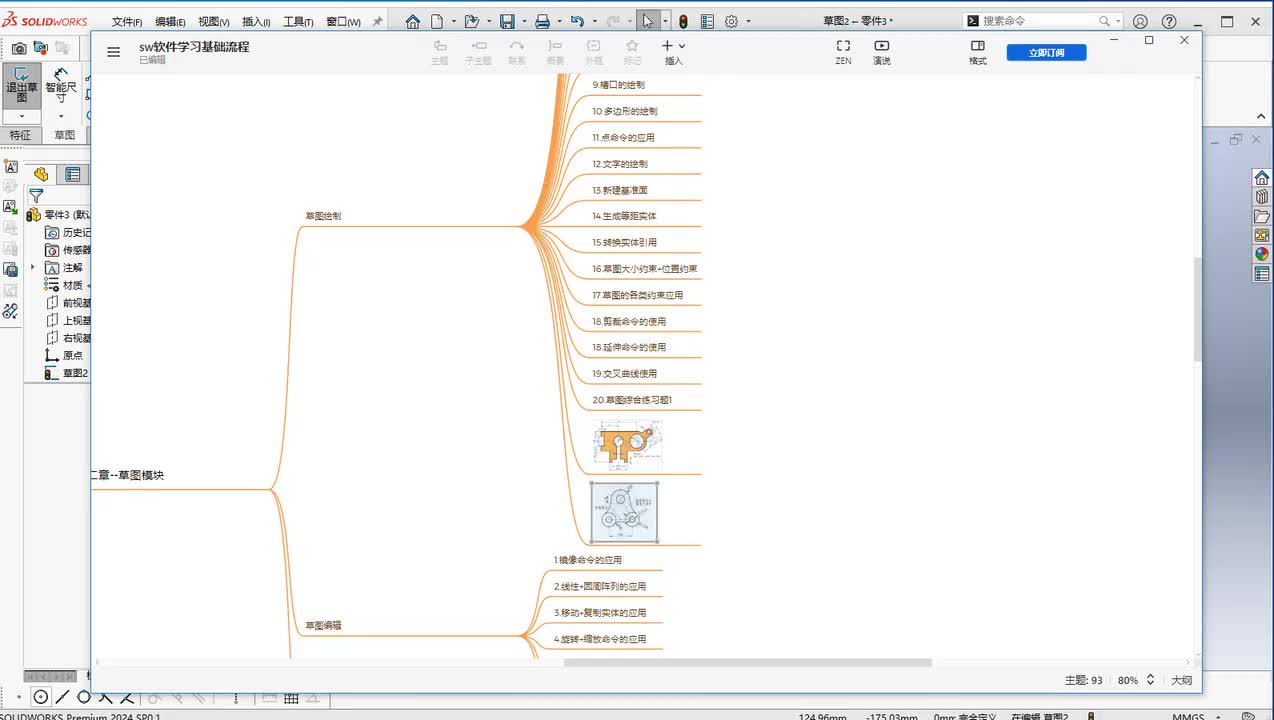Open the File (文件) menu
This screenshot has width=1274, height=720.
click(x=127, y=21)
